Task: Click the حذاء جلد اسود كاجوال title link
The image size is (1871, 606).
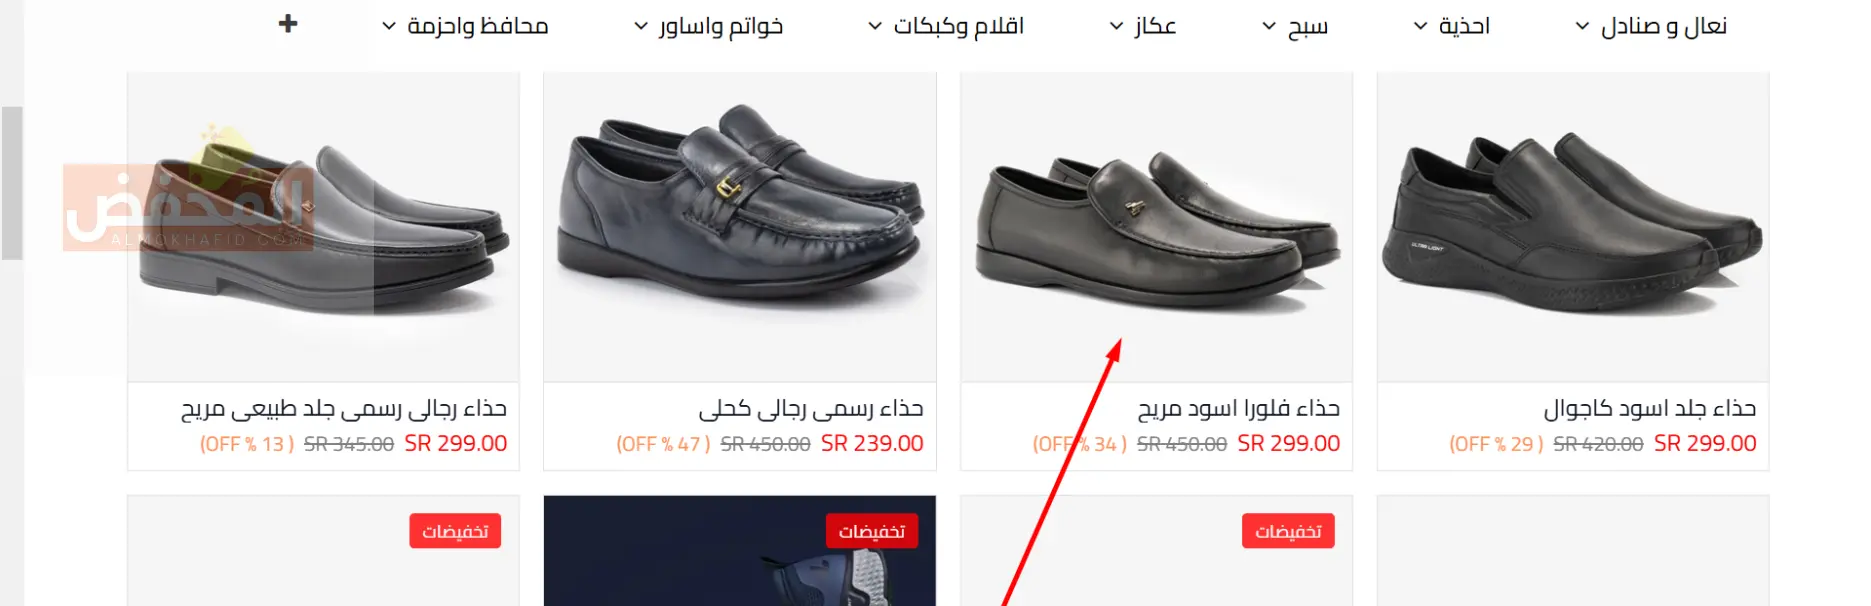Action: coord(1649,408)
